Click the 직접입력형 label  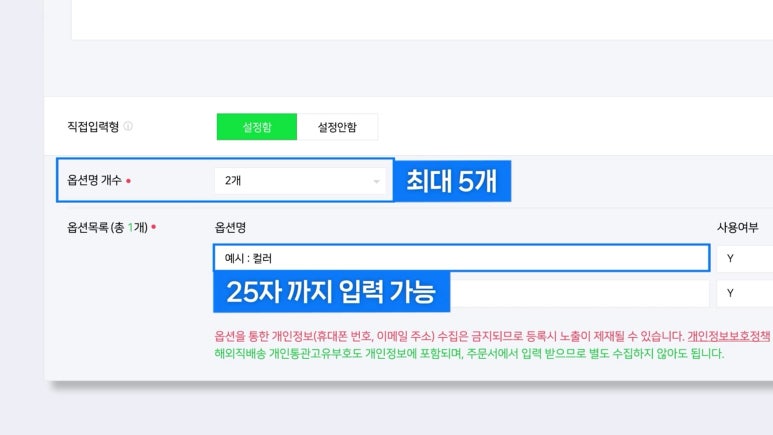click(92, 127)
